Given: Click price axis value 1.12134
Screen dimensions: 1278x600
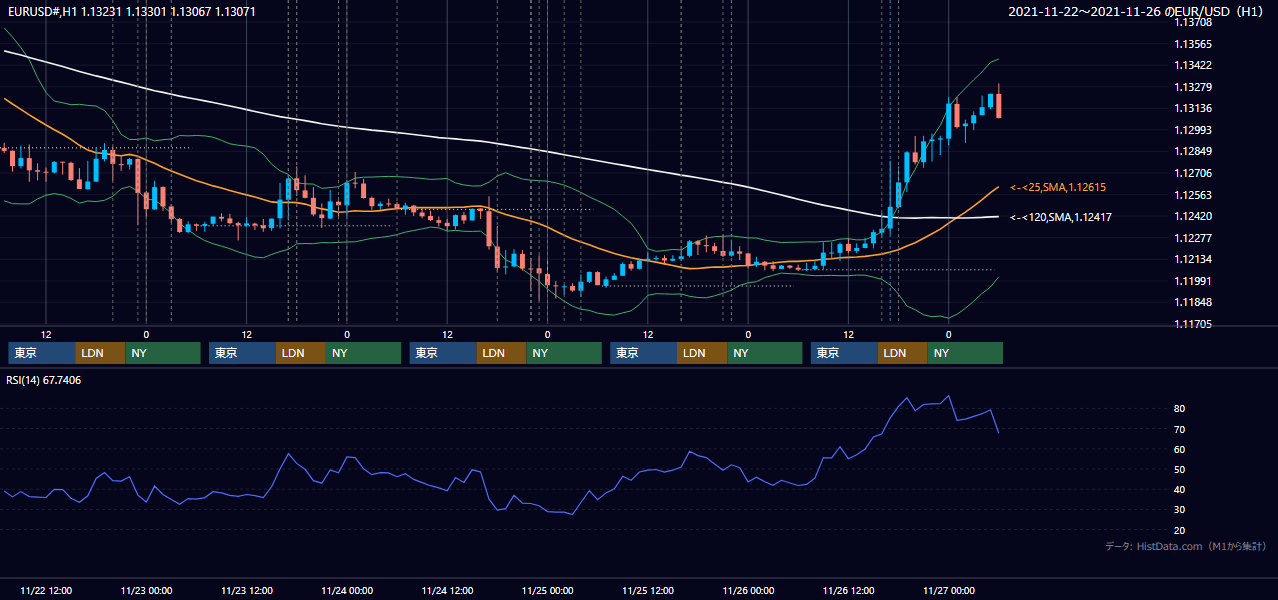Looking at the screenshot, I should 1194,259.
